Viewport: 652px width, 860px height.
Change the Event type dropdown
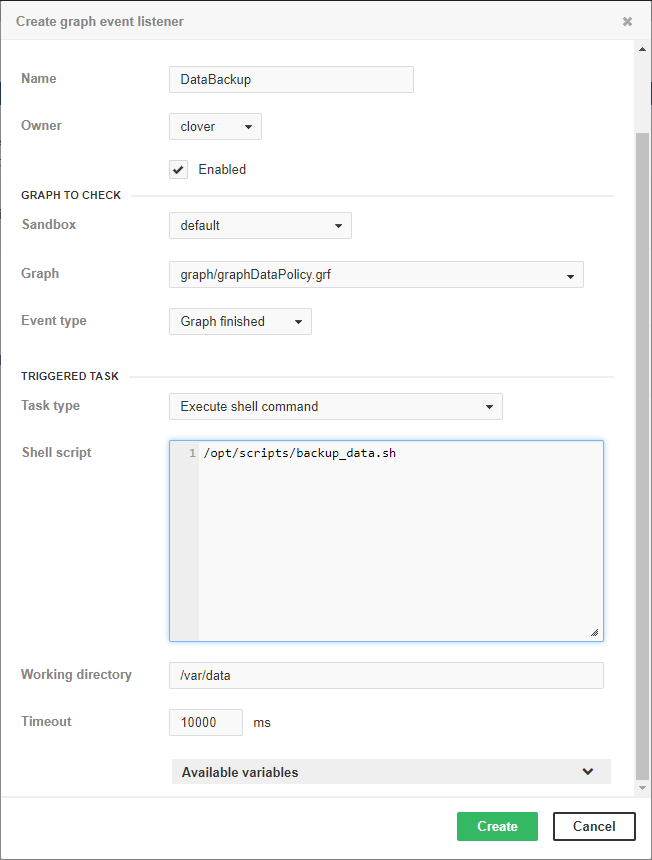[240, 322]
